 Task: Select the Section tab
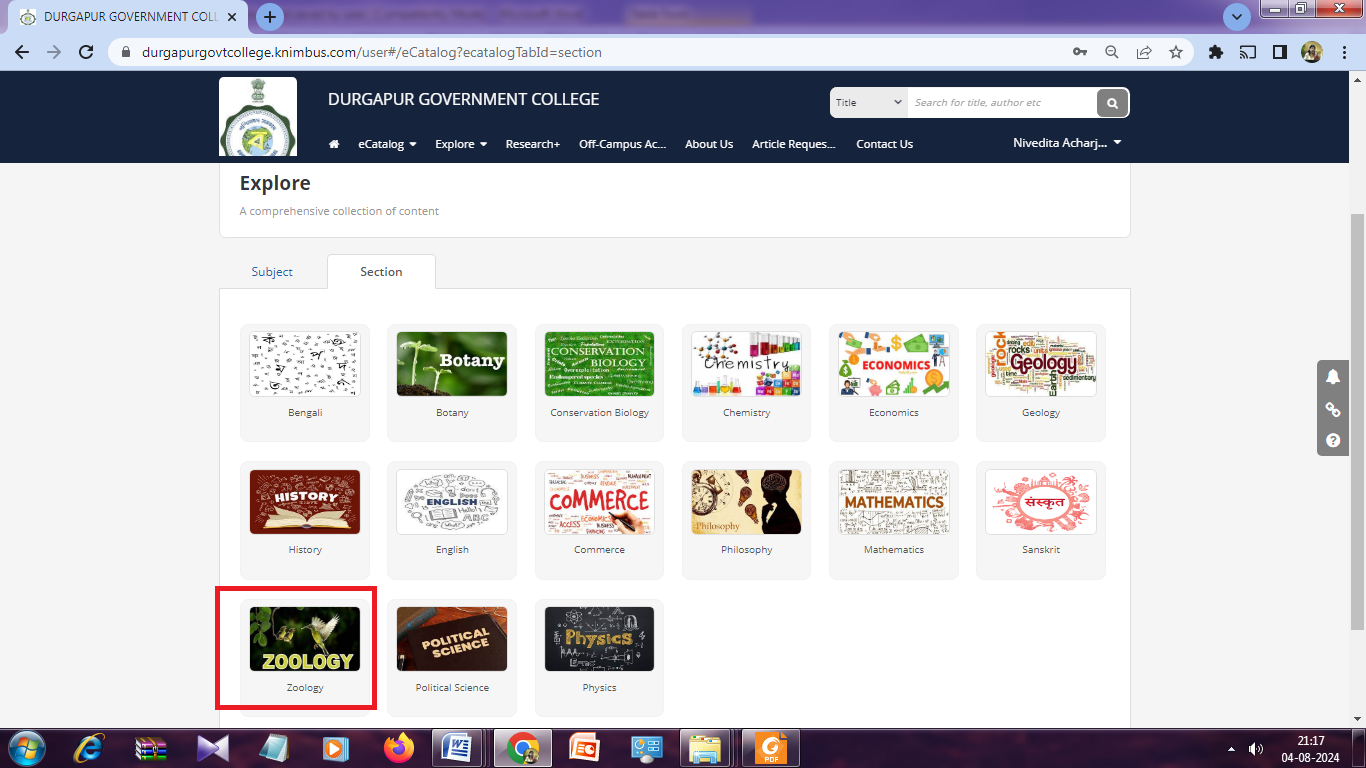[381, 272]
